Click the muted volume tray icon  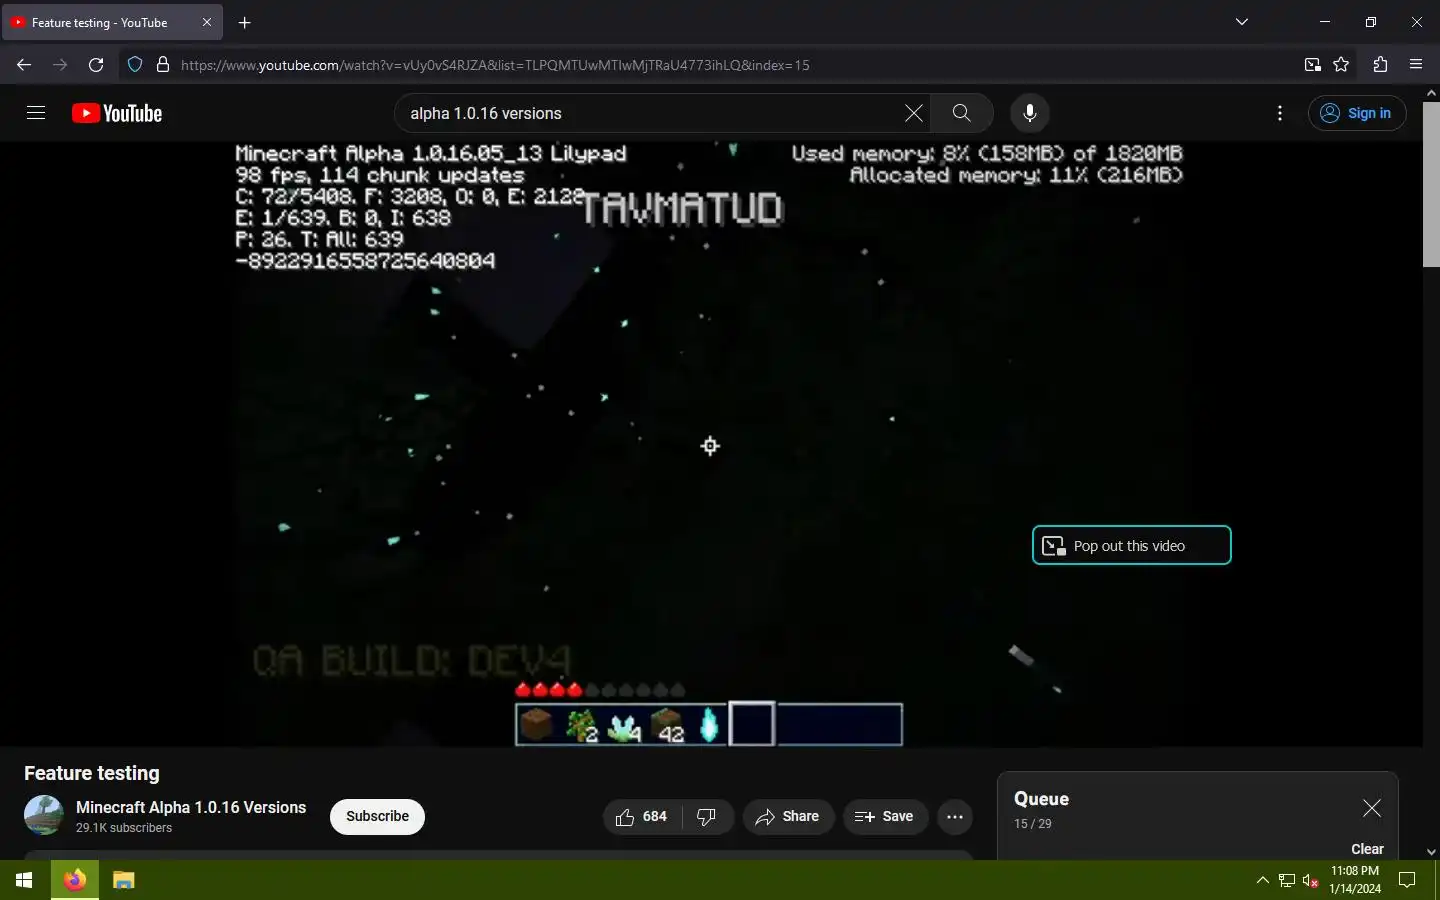[1311, 880]
